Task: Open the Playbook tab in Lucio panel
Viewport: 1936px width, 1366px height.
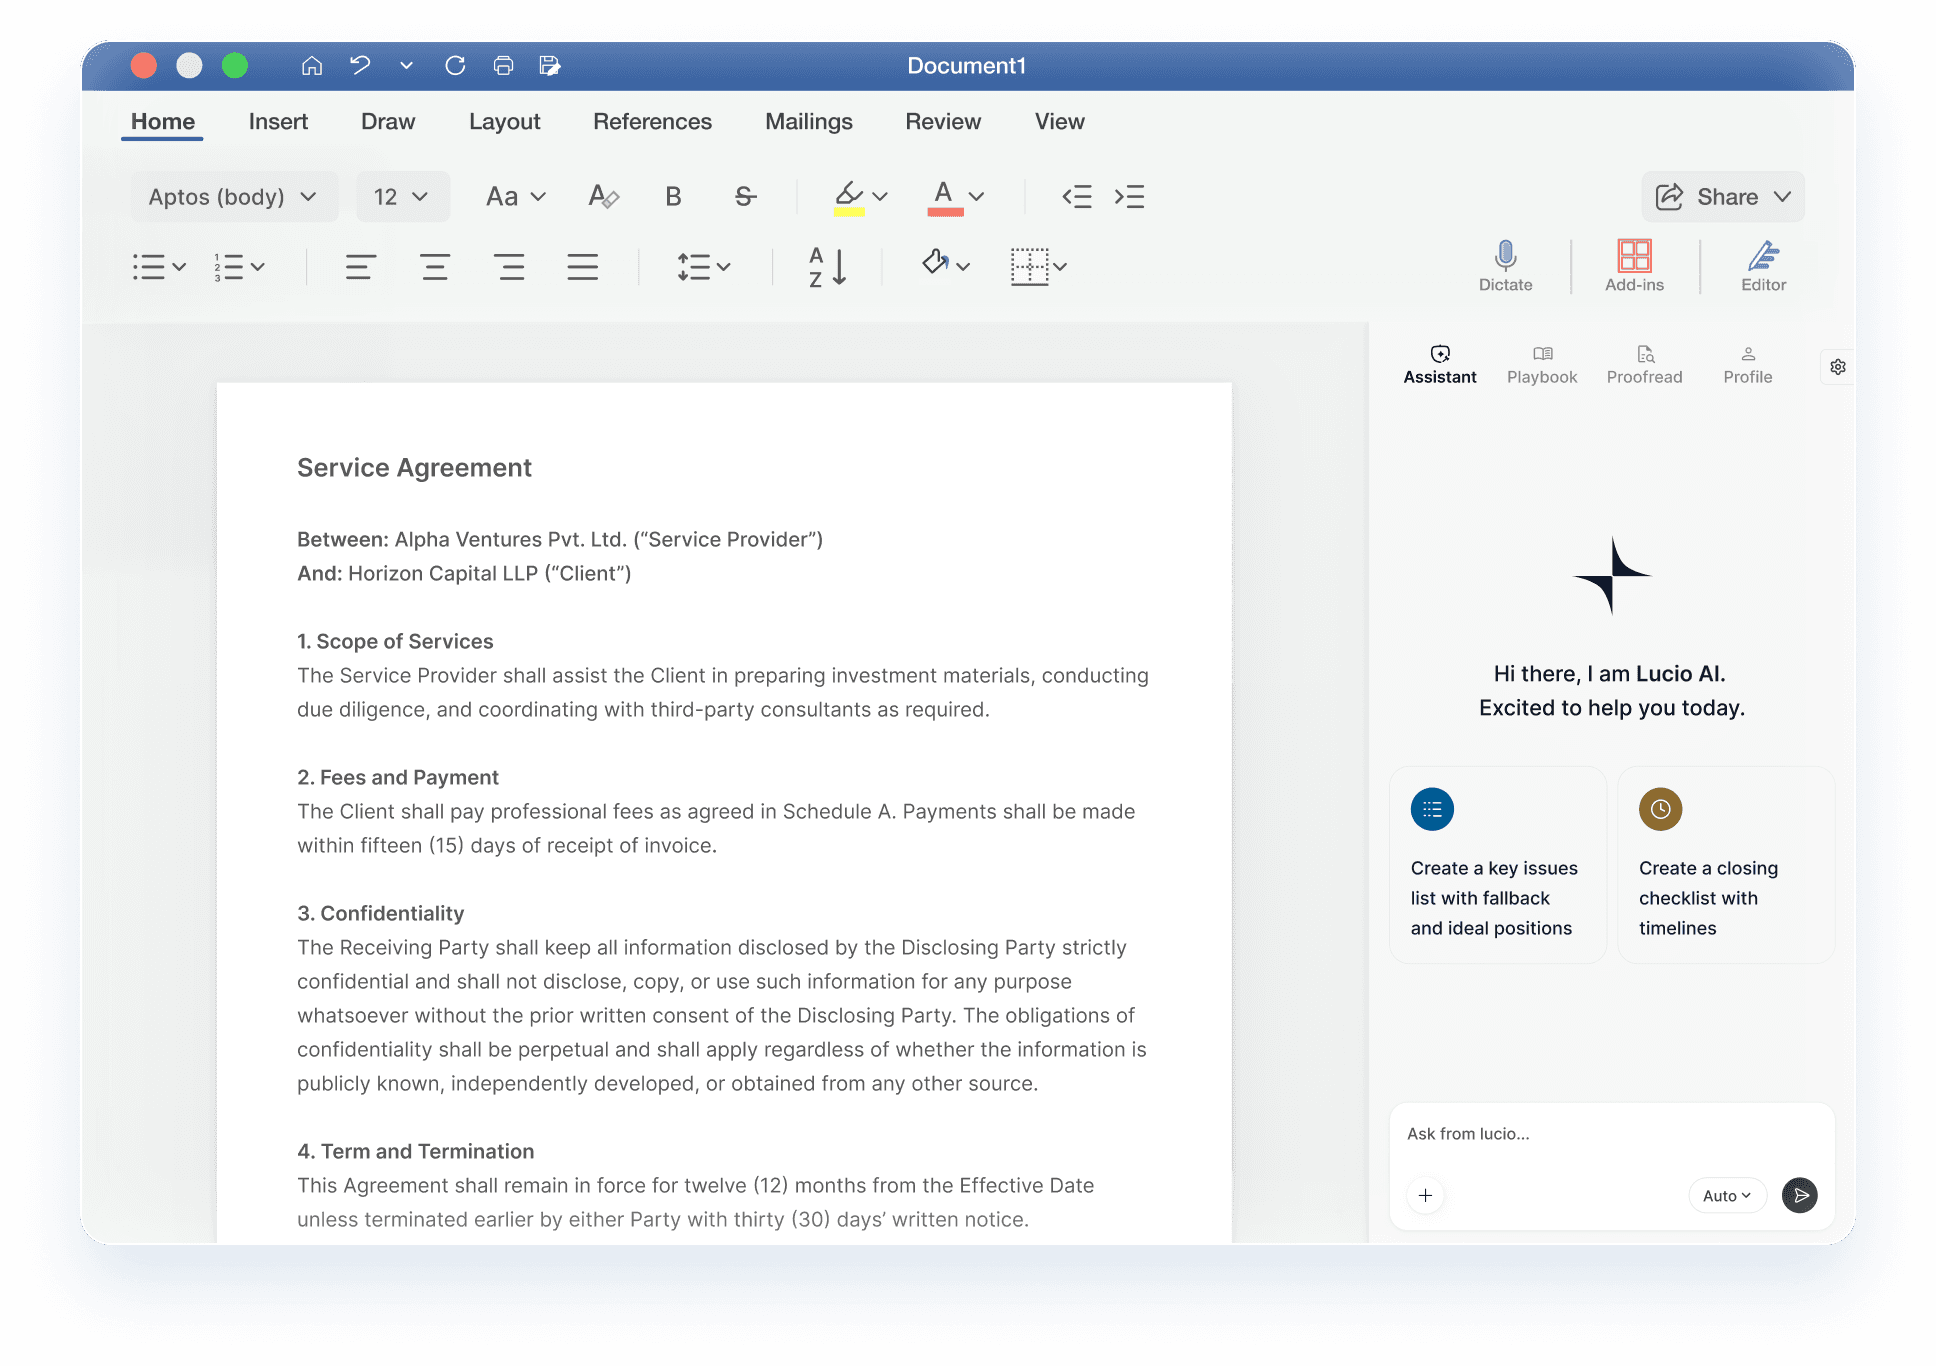Action: [x=1541, y=365]
